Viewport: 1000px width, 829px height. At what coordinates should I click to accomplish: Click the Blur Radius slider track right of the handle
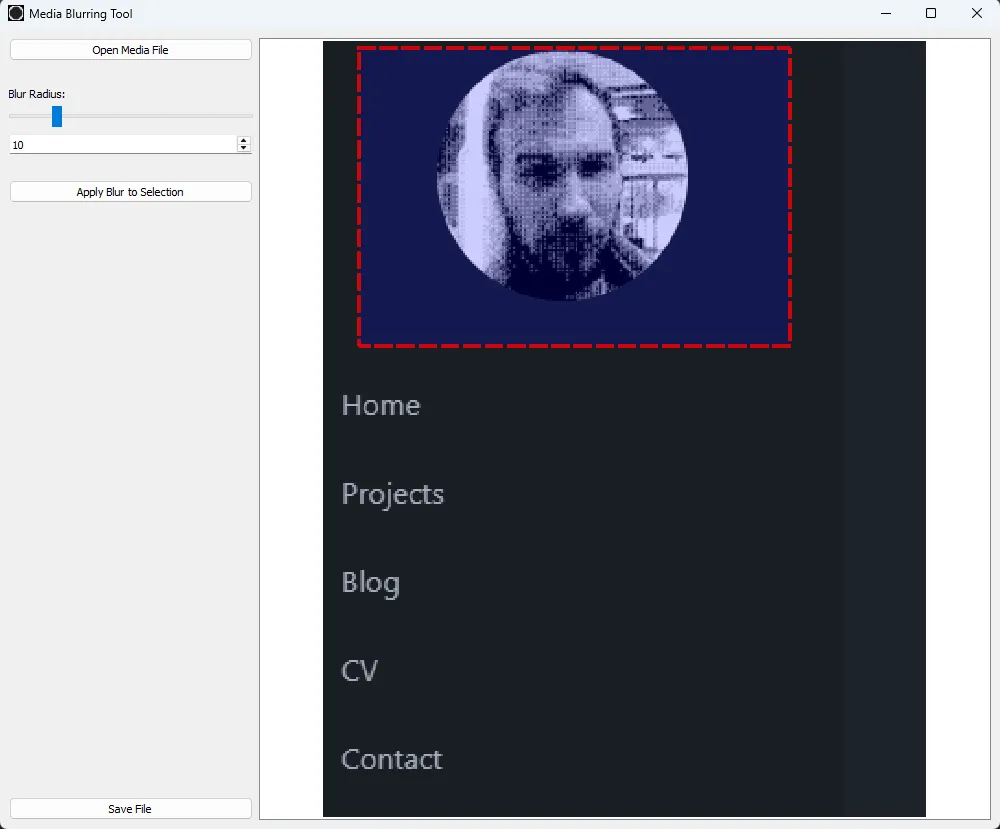158,116
